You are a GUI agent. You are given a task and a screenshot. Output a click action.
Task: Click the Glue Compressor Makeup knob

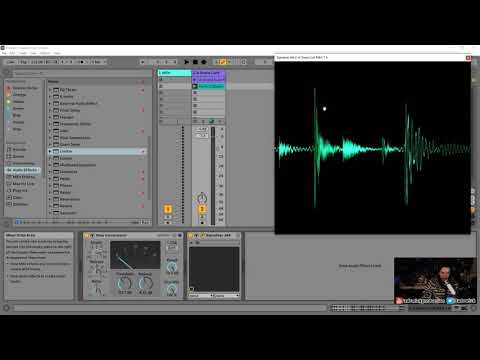coord(146,283)
